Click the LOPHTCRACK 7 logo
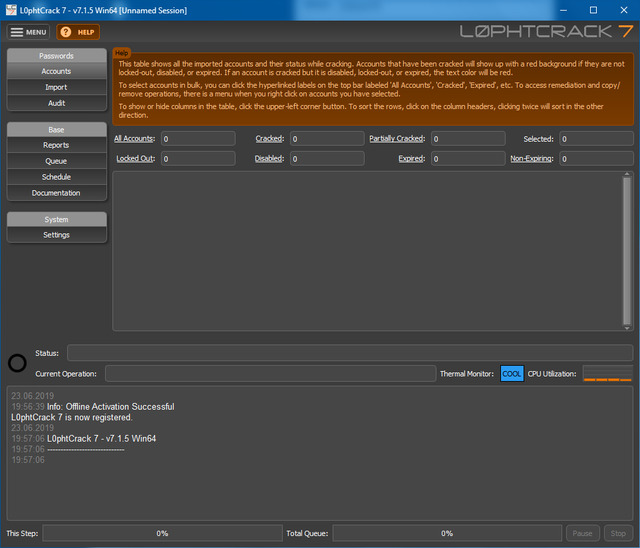 pyautogui.click(x=546, y=32)
